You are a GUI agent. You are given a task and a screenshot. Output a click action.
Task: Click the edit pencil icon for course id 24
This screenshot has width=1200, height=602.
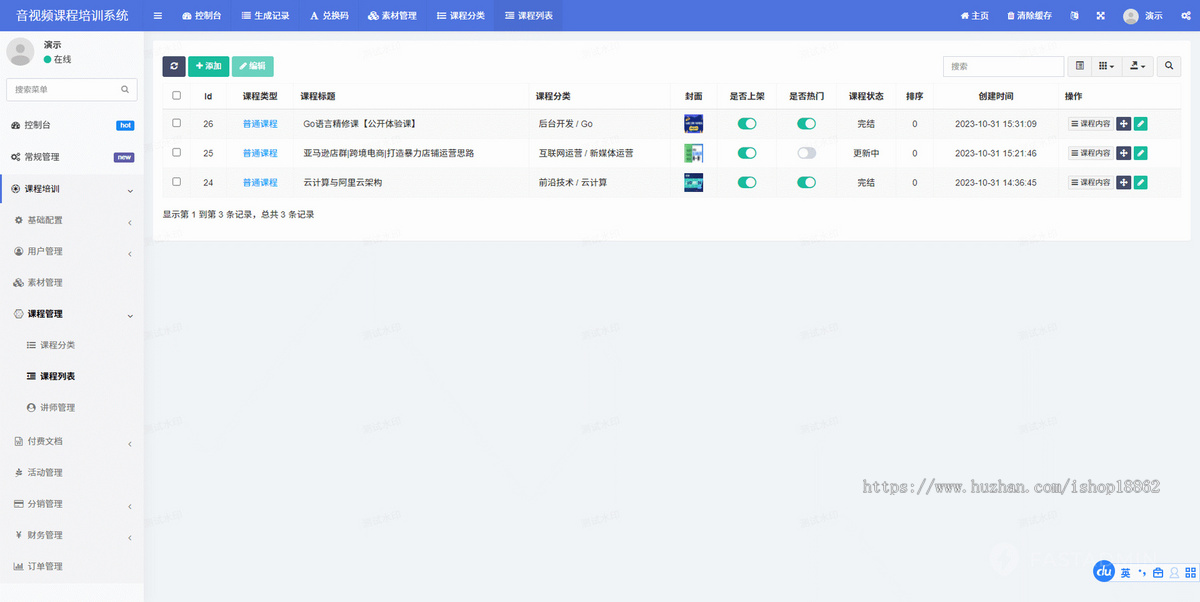tap(1143, 182)
